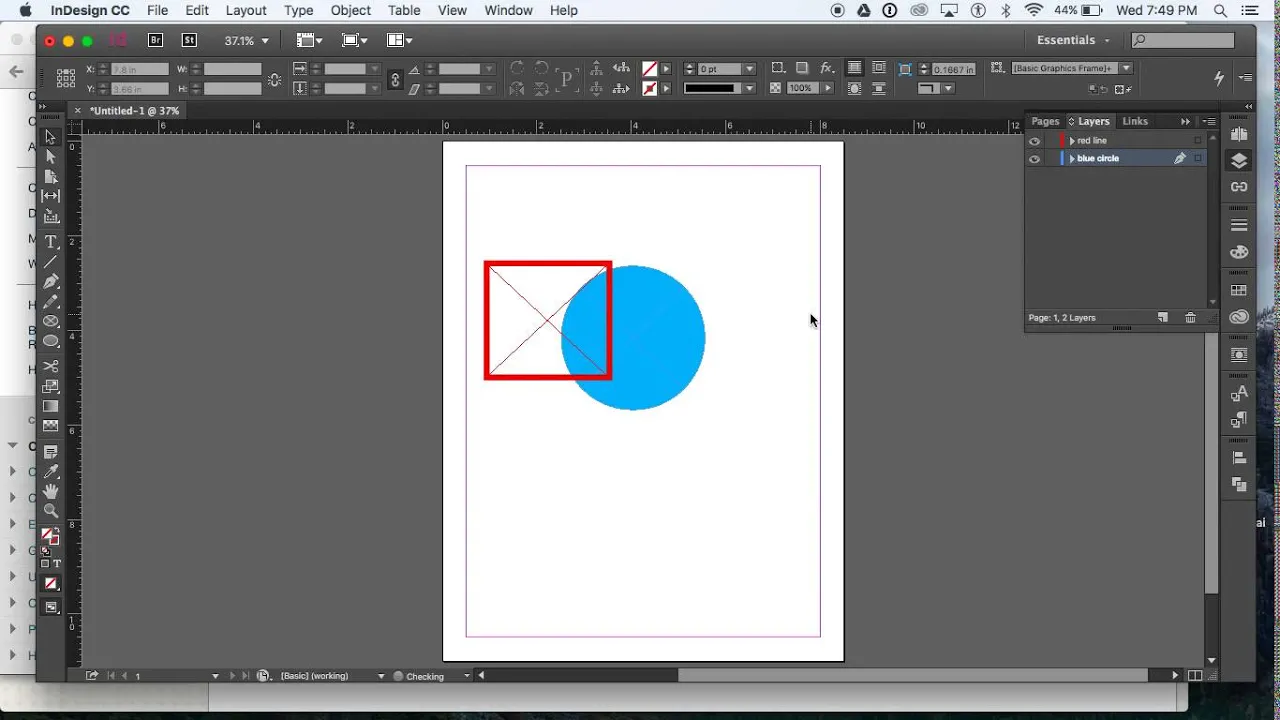
Task: Click the Untitled-1 @ 37% document tab
Action: tap(134, 111)
